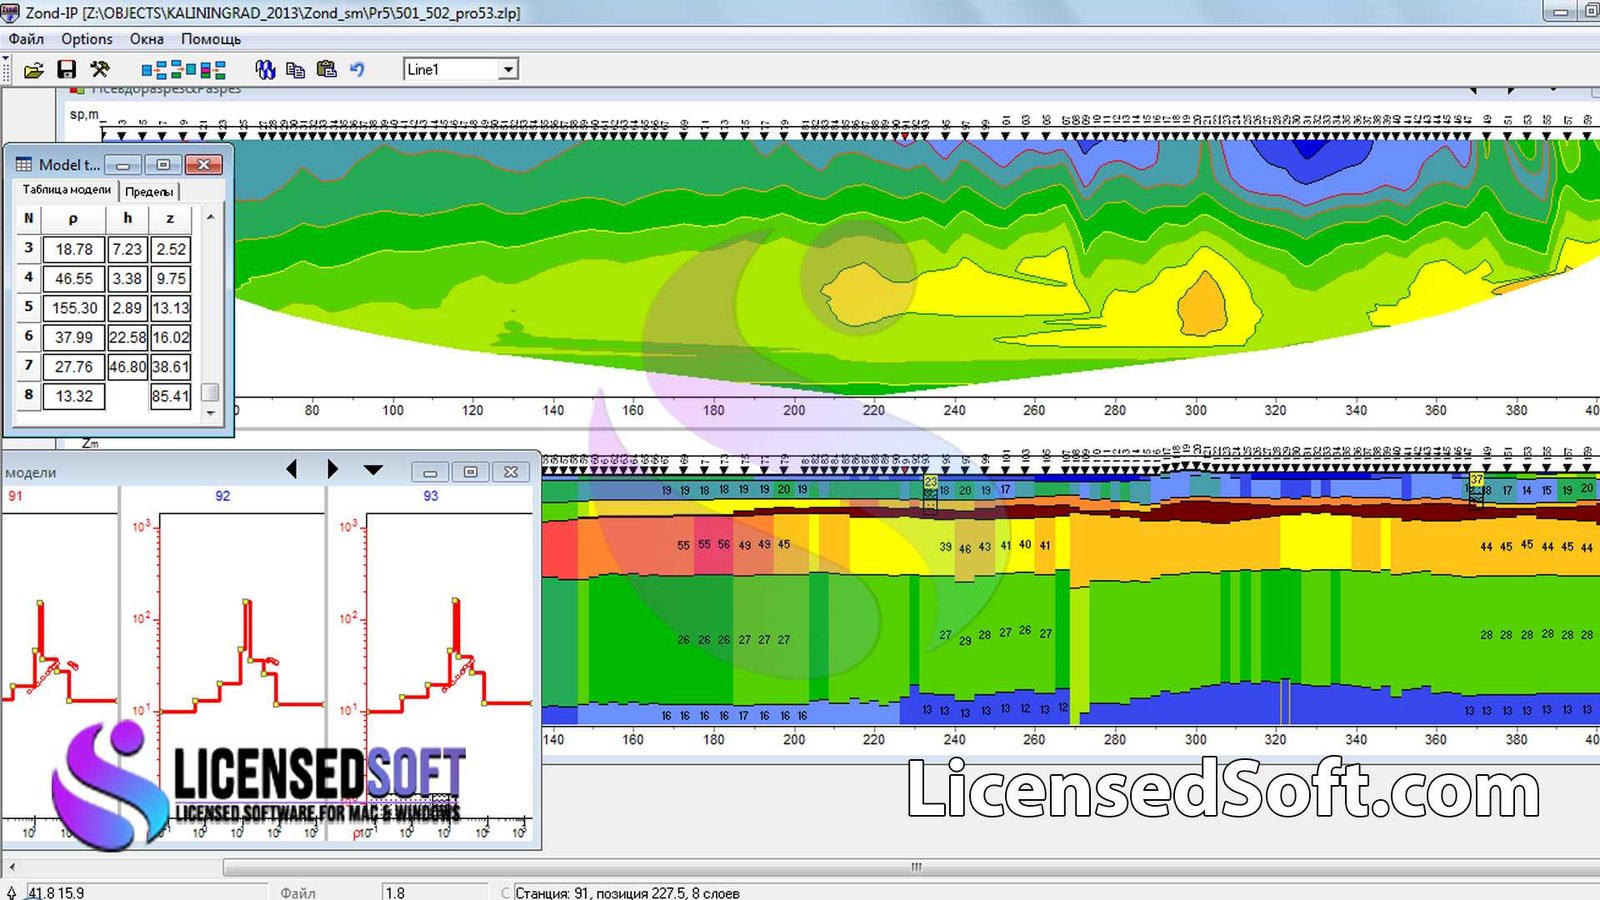Open program settings with the hammer-wrench icon
1600x900 pixels.
(99, 69)
